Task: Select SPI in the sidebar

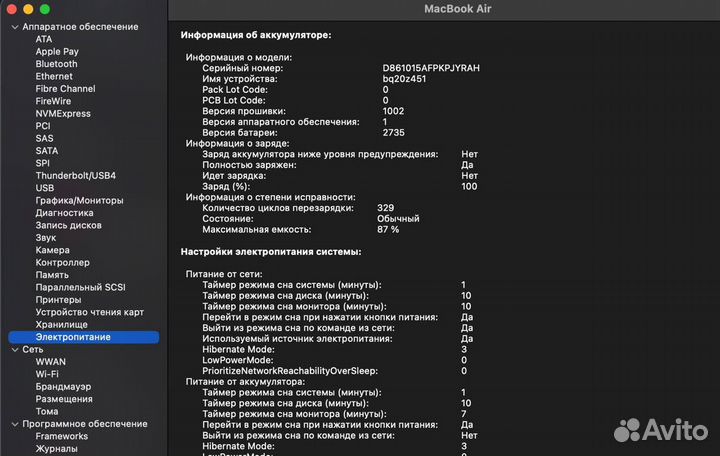Action: tap(42, 163)
